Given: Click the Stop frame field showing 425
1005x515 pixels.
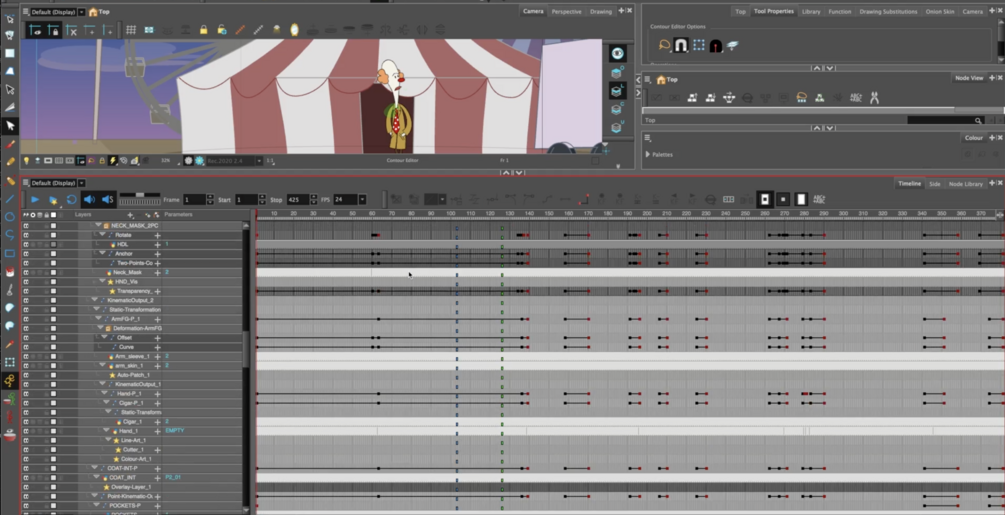Looking at the screenshot, I should [x=297, y=200].
